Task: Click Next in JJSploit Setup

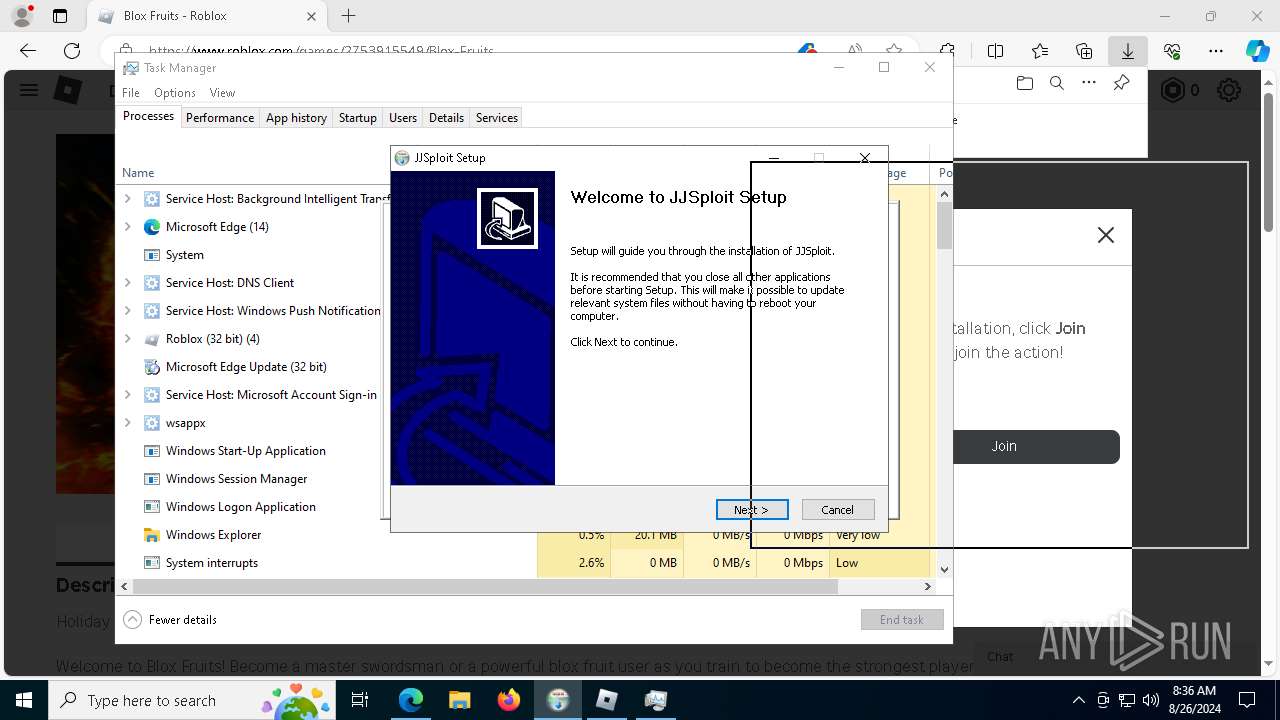Action: (x=752, y=510)
